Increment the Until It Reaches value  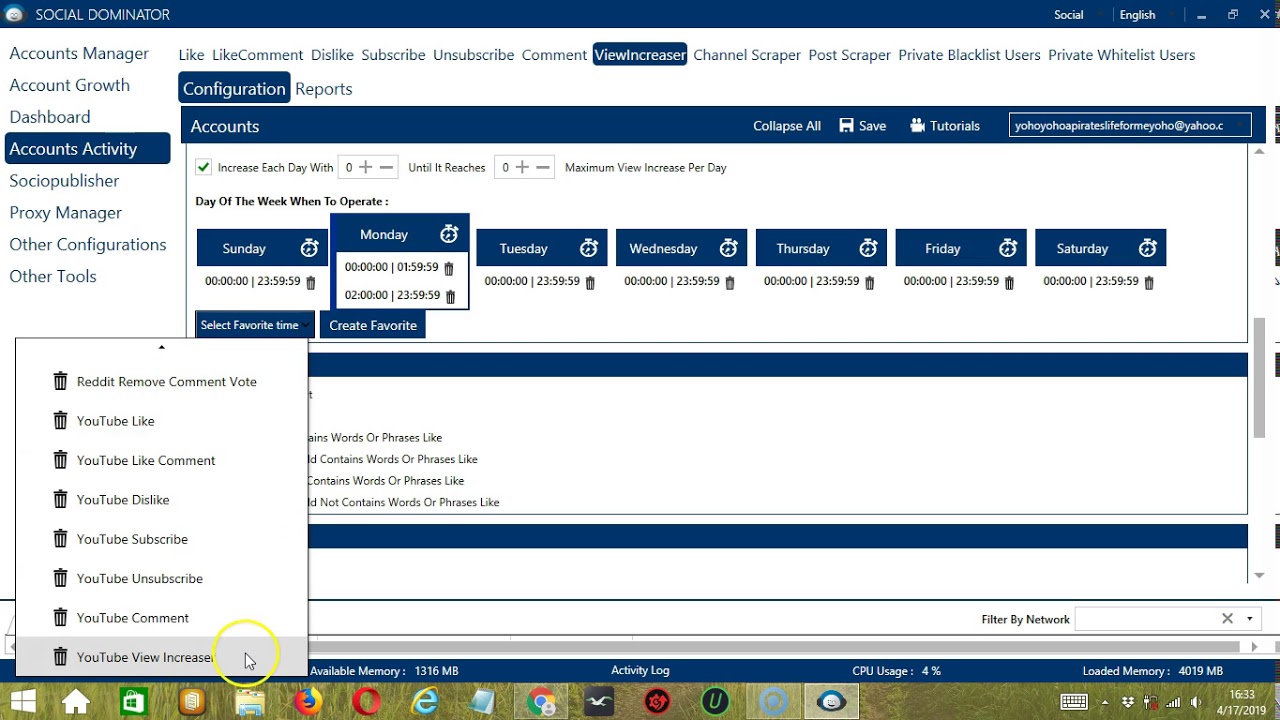pyautogui.click(x=522, y=167)
